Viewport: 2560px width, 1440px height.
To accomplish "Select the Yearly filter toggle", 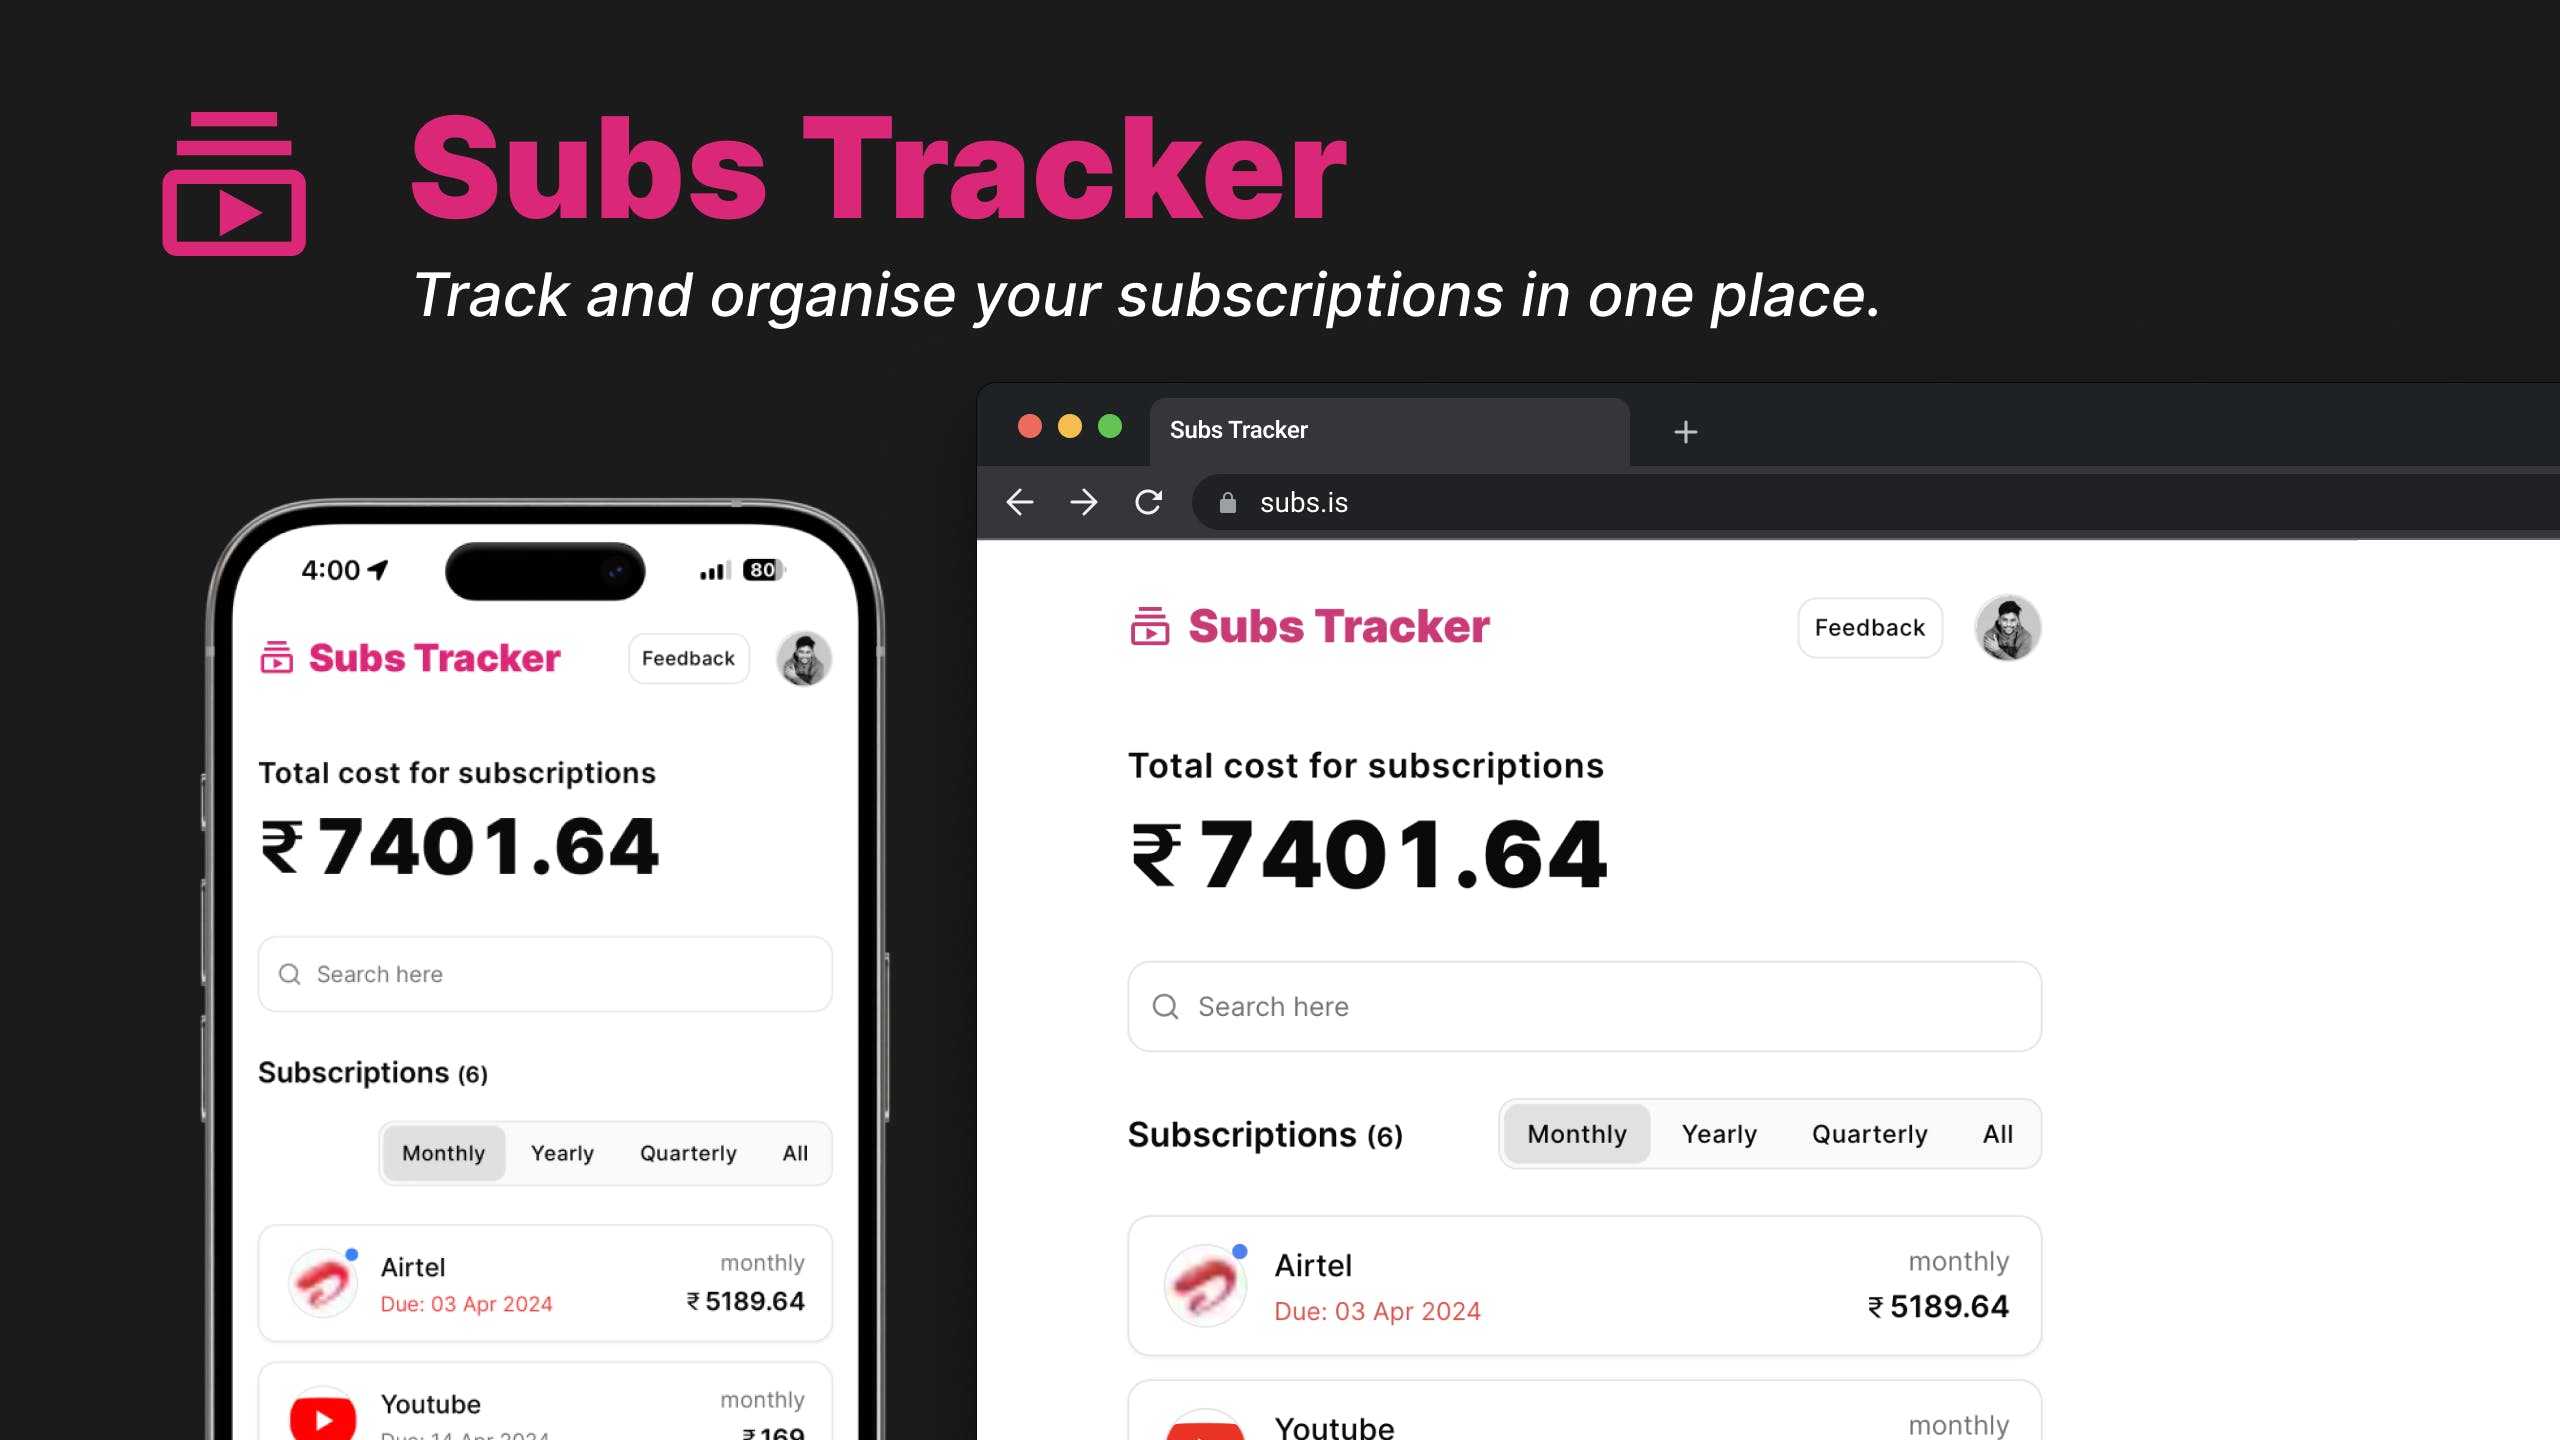I will tap(1720, 1134).
